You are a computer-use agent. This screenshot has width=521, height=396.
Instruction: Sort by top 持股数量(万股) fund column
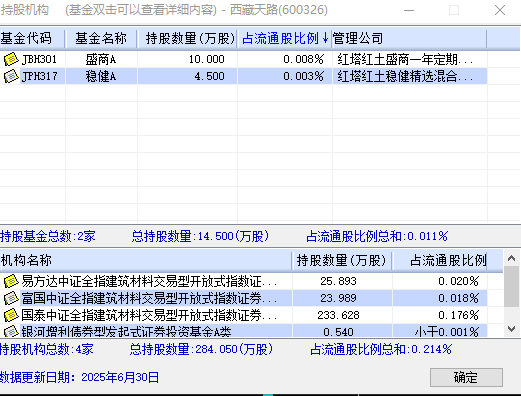coord(187,38)
